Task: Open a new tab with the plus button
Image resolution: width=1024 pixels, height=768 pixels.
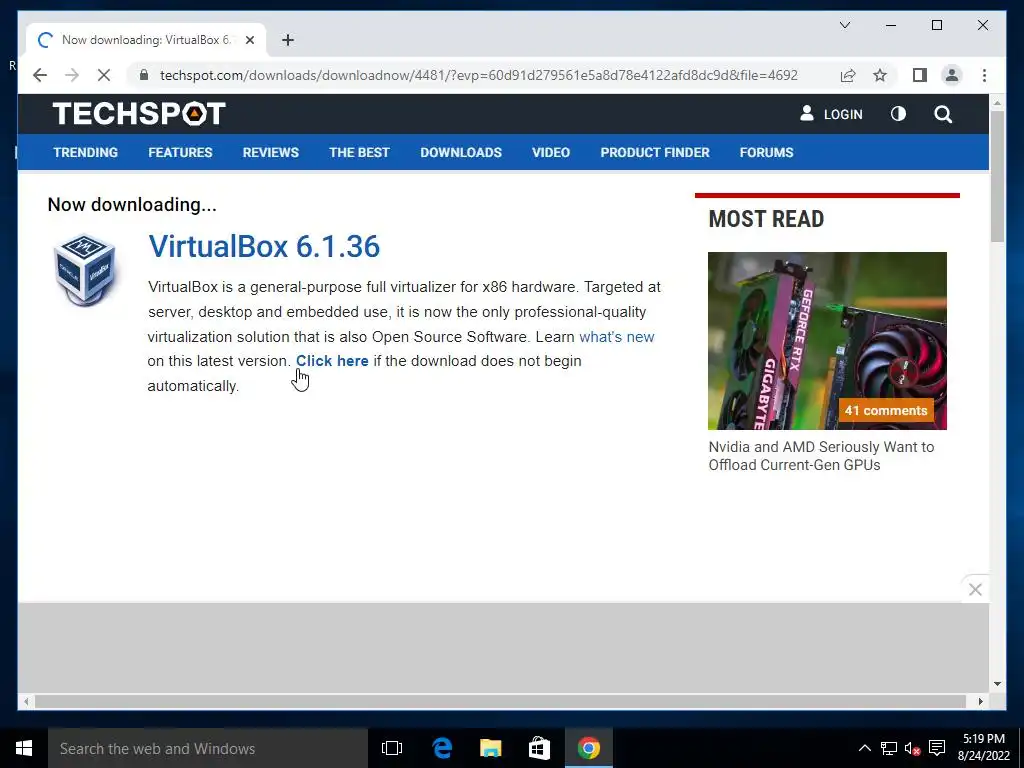Action: [287, 40]
